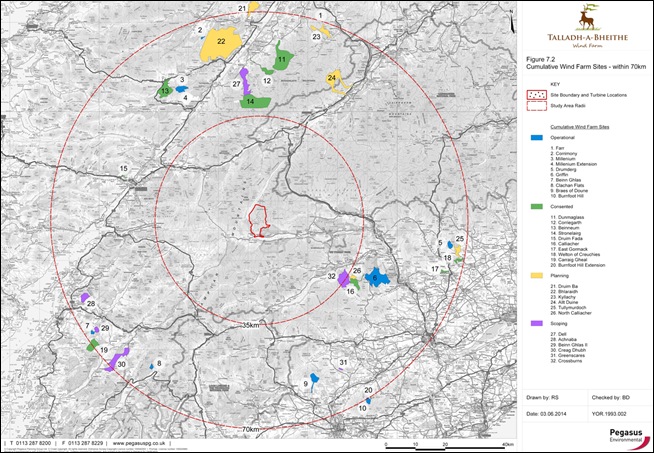654x453 pixels.
Task: Click the 35km radius label
Action: point(250,325)
